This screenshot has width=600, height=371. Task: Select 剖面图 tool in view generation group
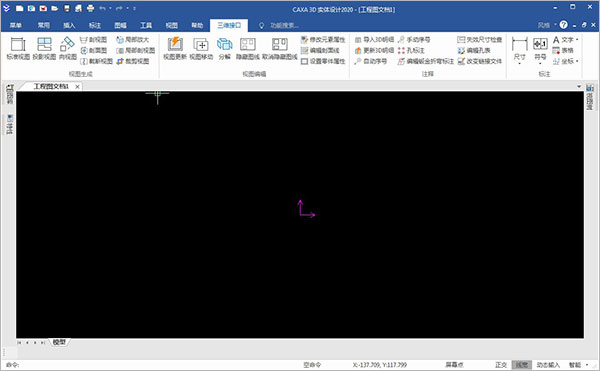point(93,50)
